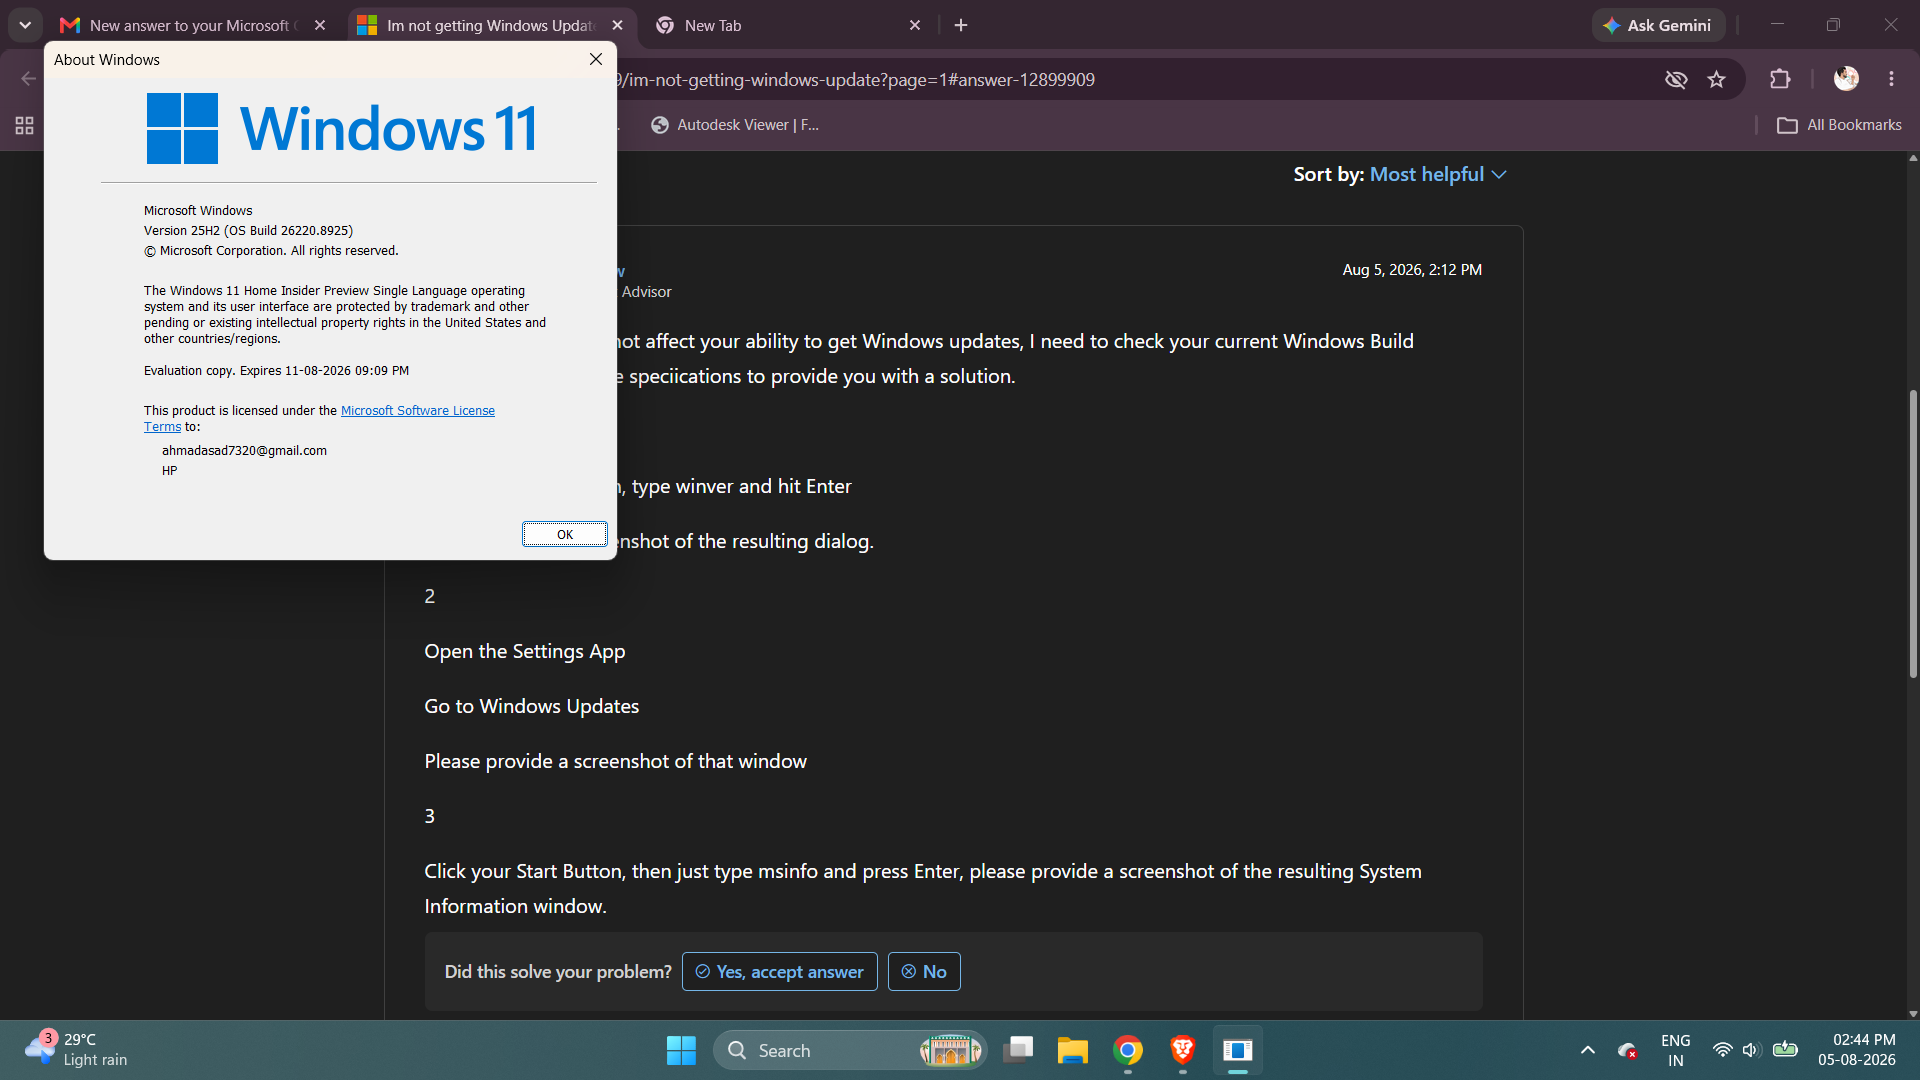Bookmark this page with the star icon
Screen dimensions: 1920x1080
tap(1717, 79)
